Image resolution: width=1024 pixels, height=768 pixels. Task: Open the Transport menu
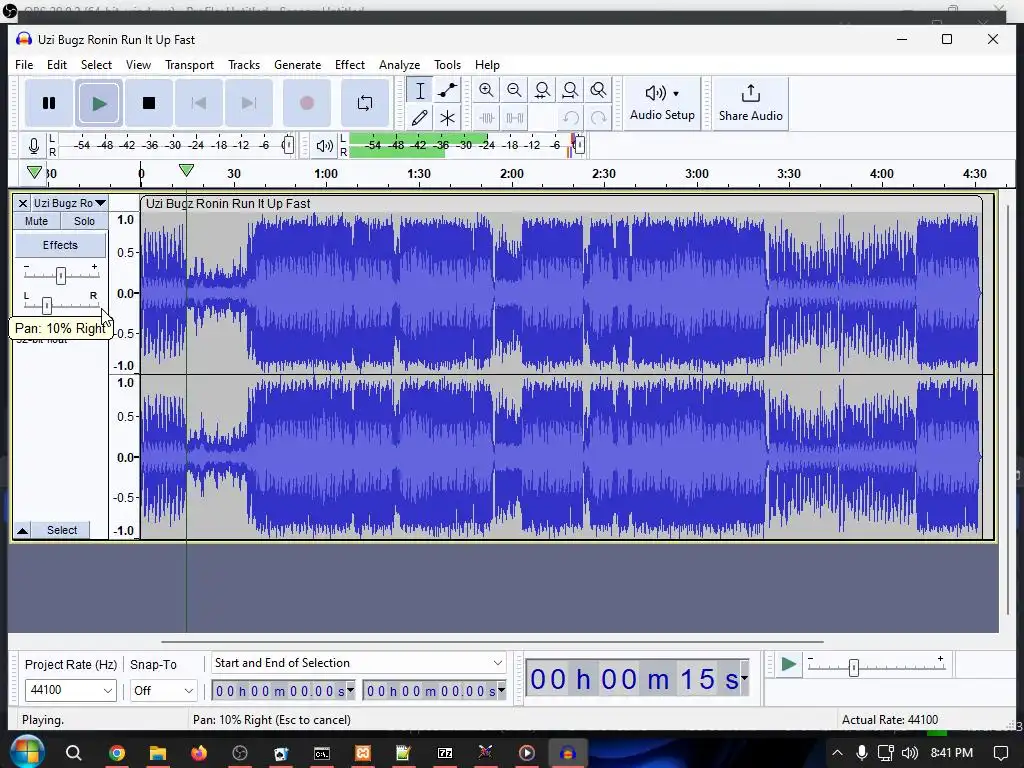[189, 65]
